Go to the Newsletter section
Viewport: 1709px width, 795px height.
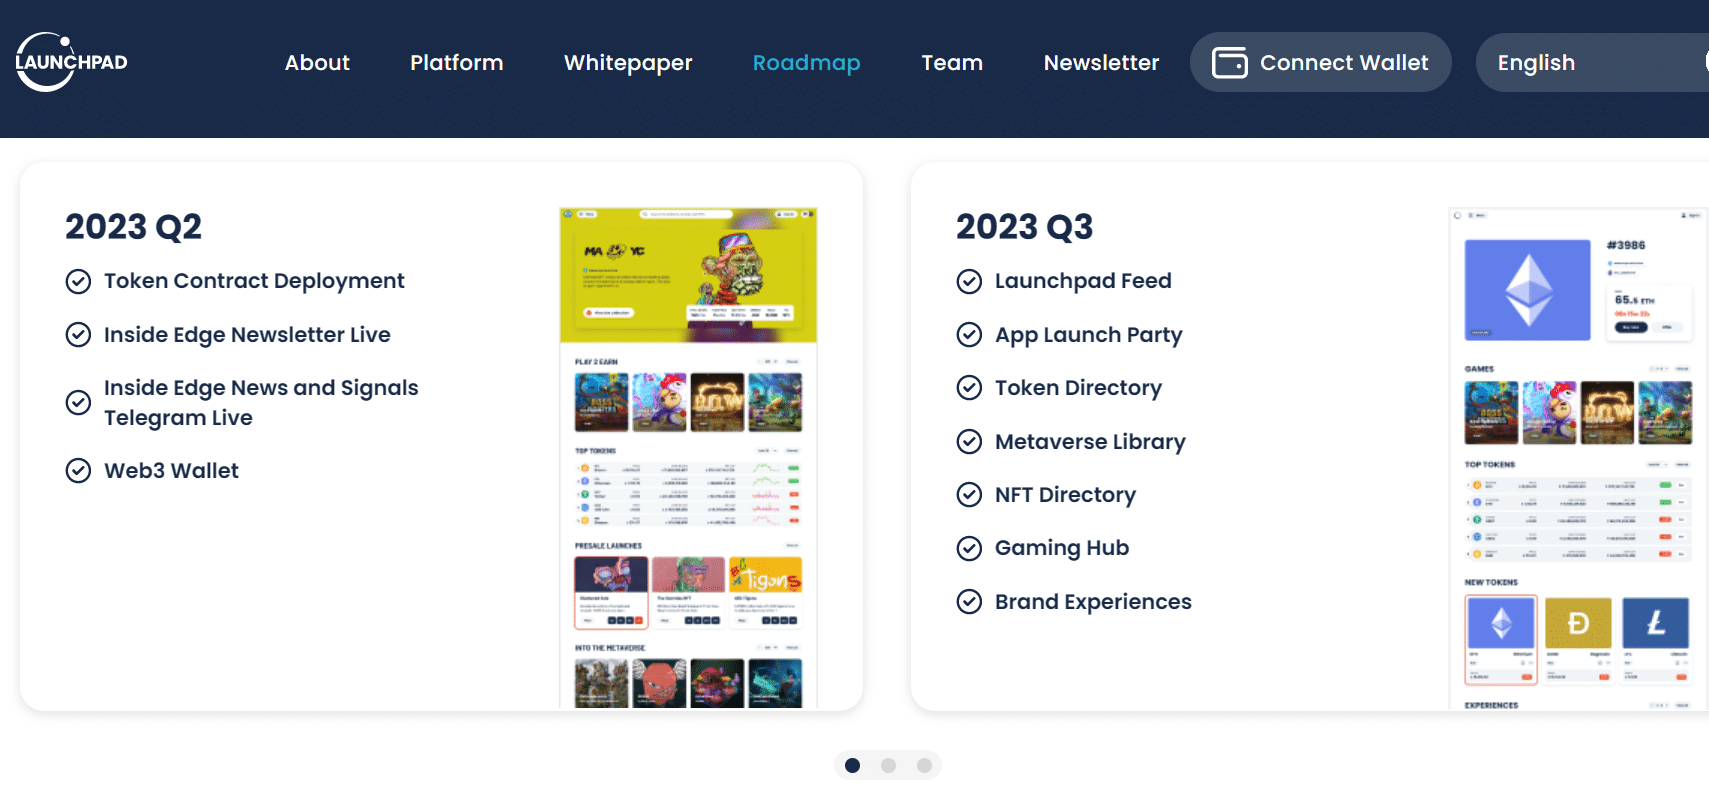(1101, 63)
